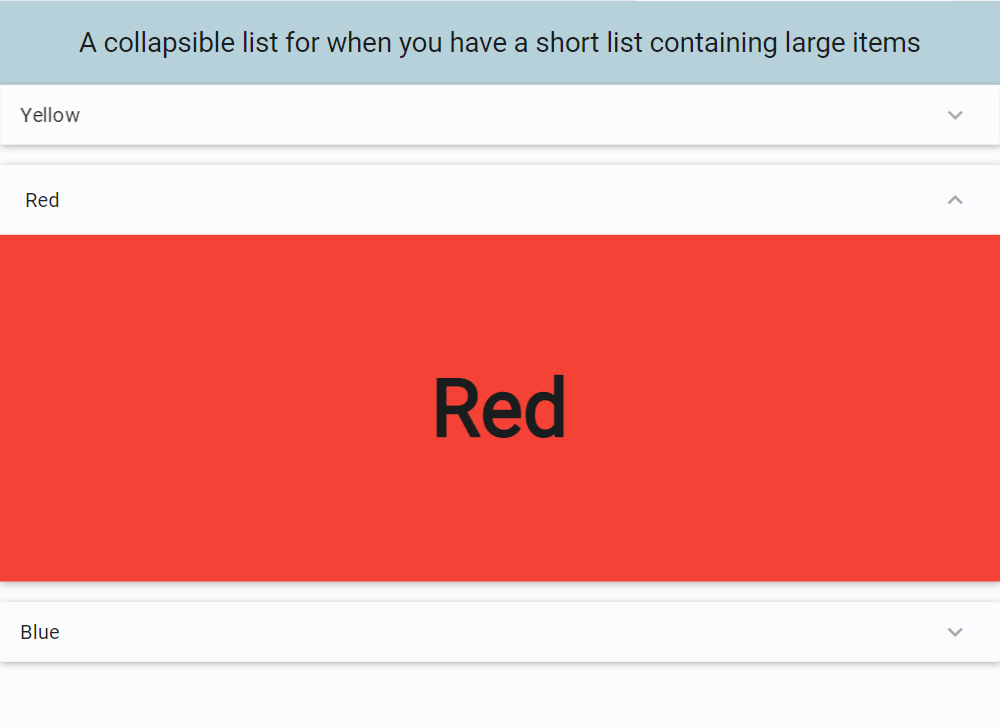Toggle closed the Red section
Screen dimensions: 1000x728
coord(500,200)
